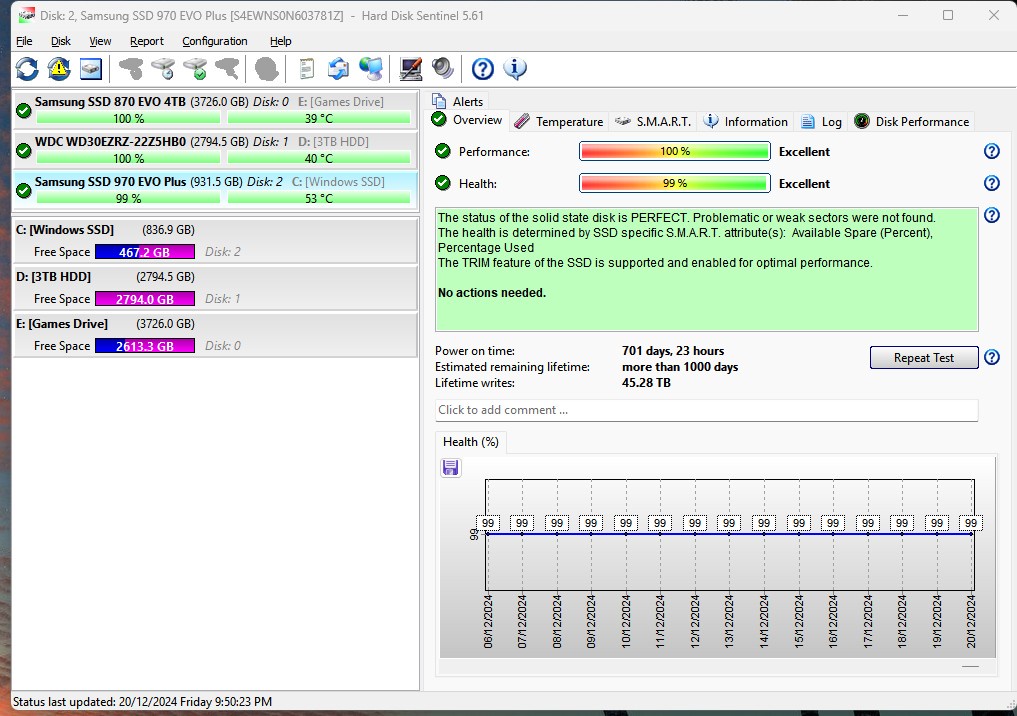Click the blue Refresh arrows toolbar icon
Screen dimensions: 1017x716
[x=27, y=69]
